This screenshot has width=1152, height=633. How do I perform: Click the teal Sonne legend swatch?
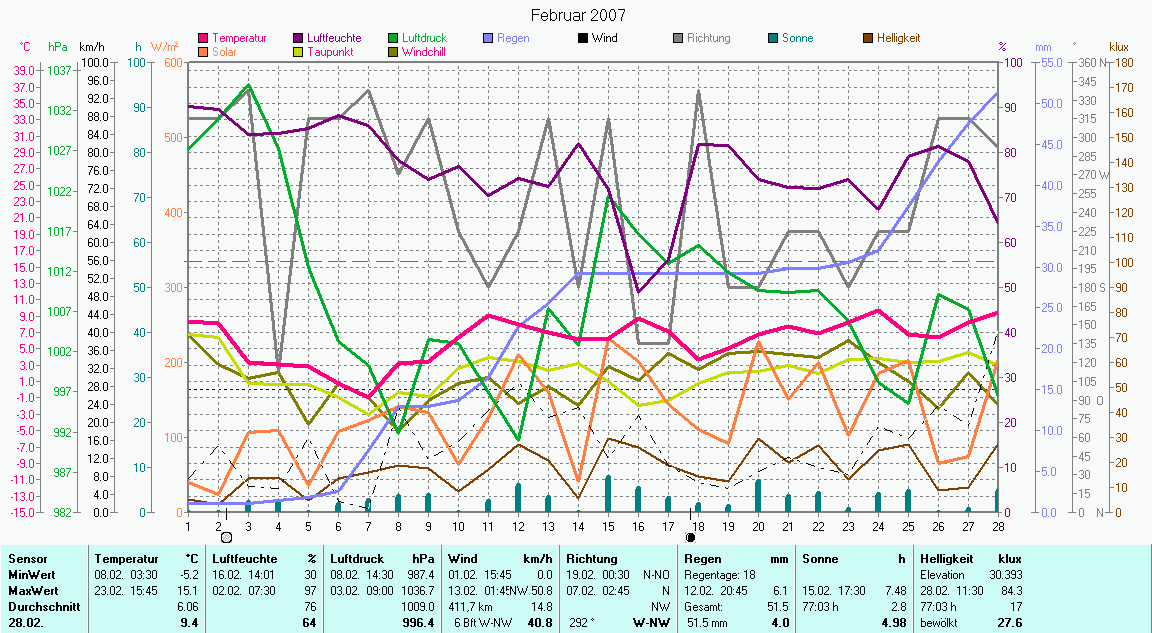(x=774, y=38)
